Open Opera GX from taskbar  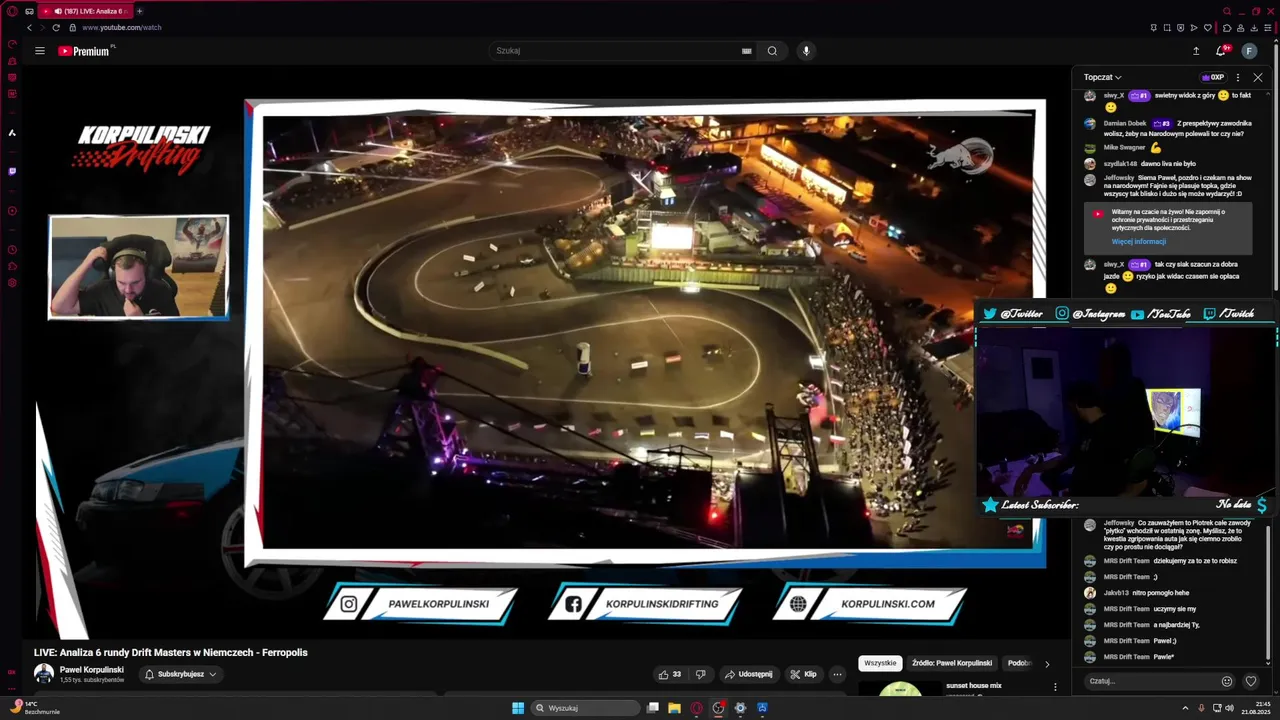pos(696,708)
